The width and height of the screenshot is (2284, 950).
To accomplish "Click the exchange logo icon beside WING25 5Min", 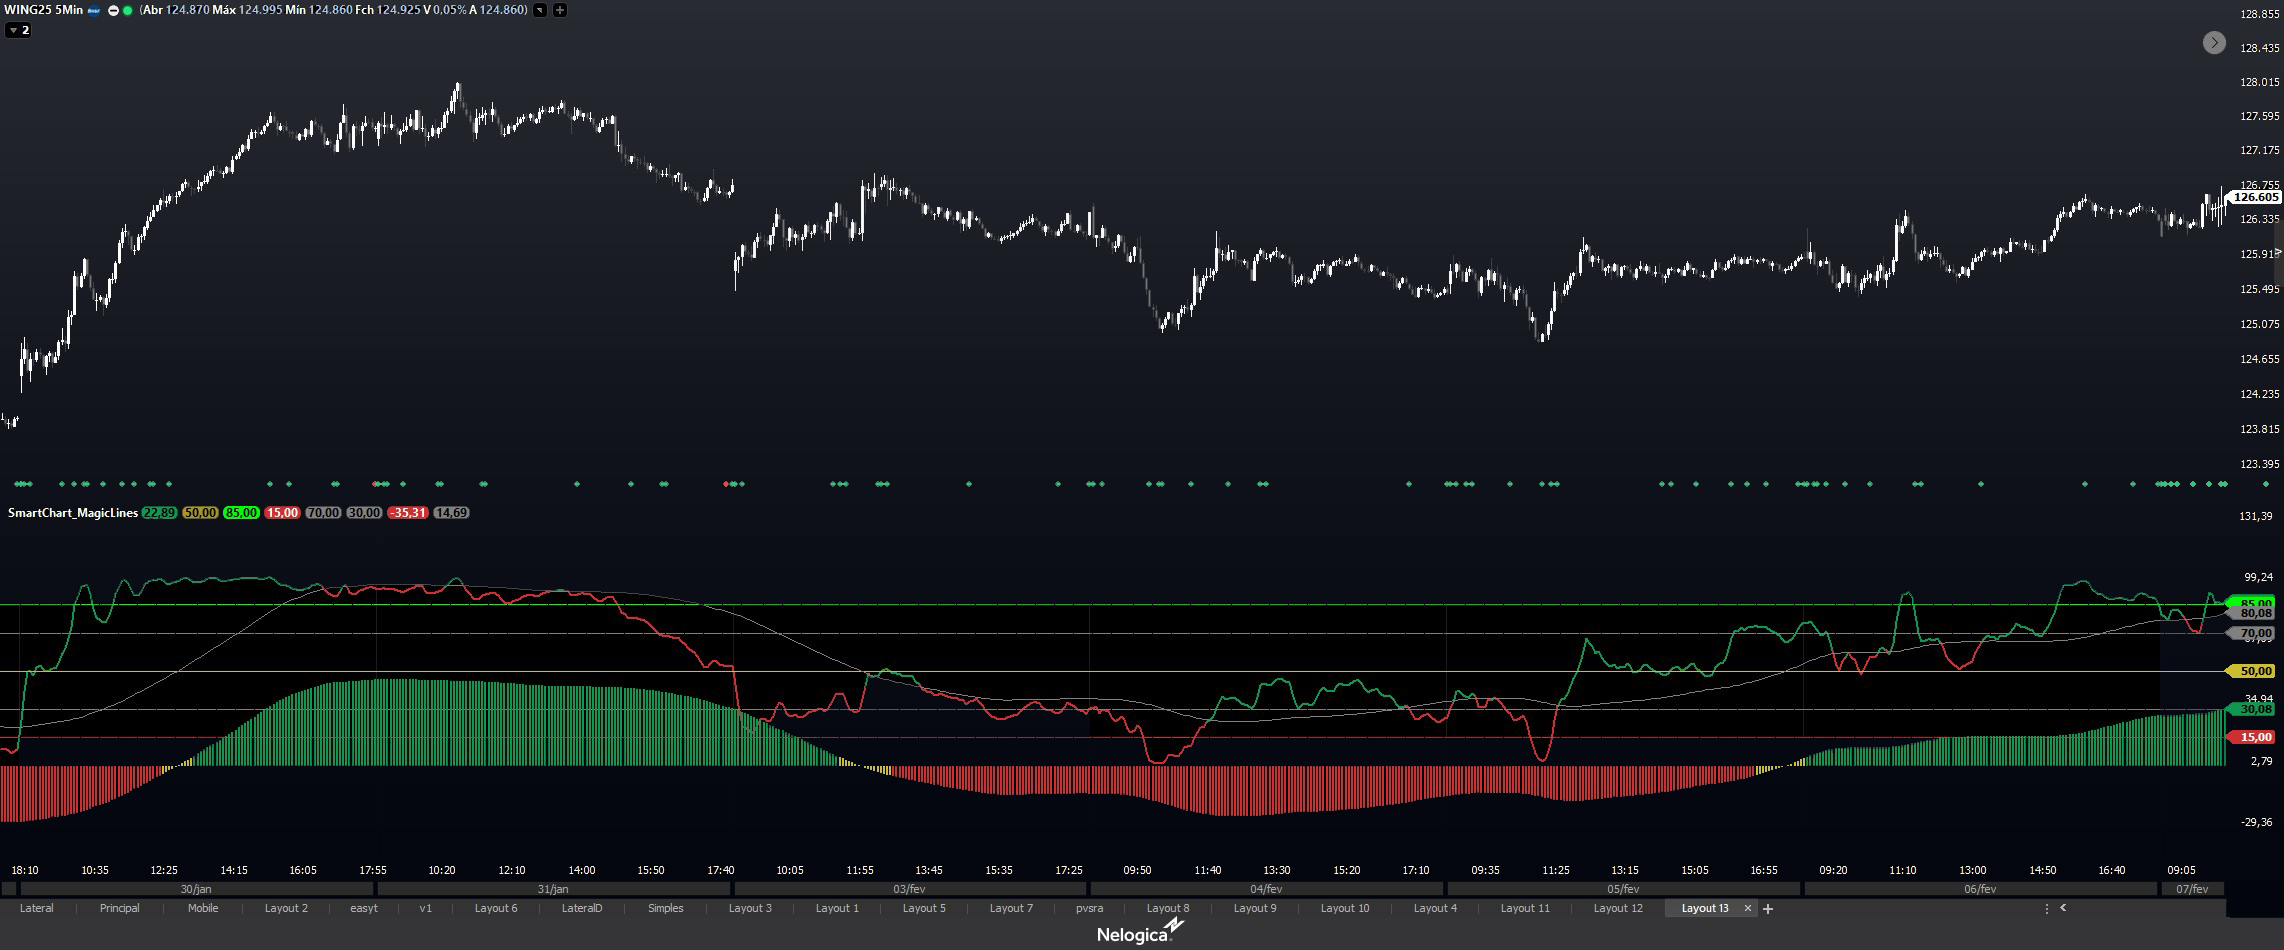I will [94, 11].
